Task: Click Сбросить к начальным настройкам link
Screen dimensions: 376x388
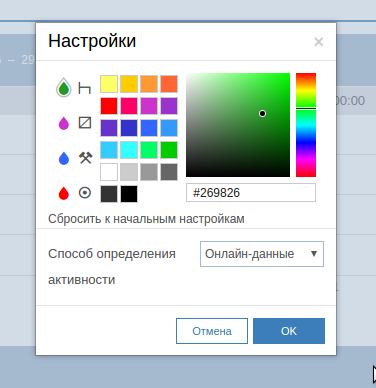Action: (x=146, y=219)
